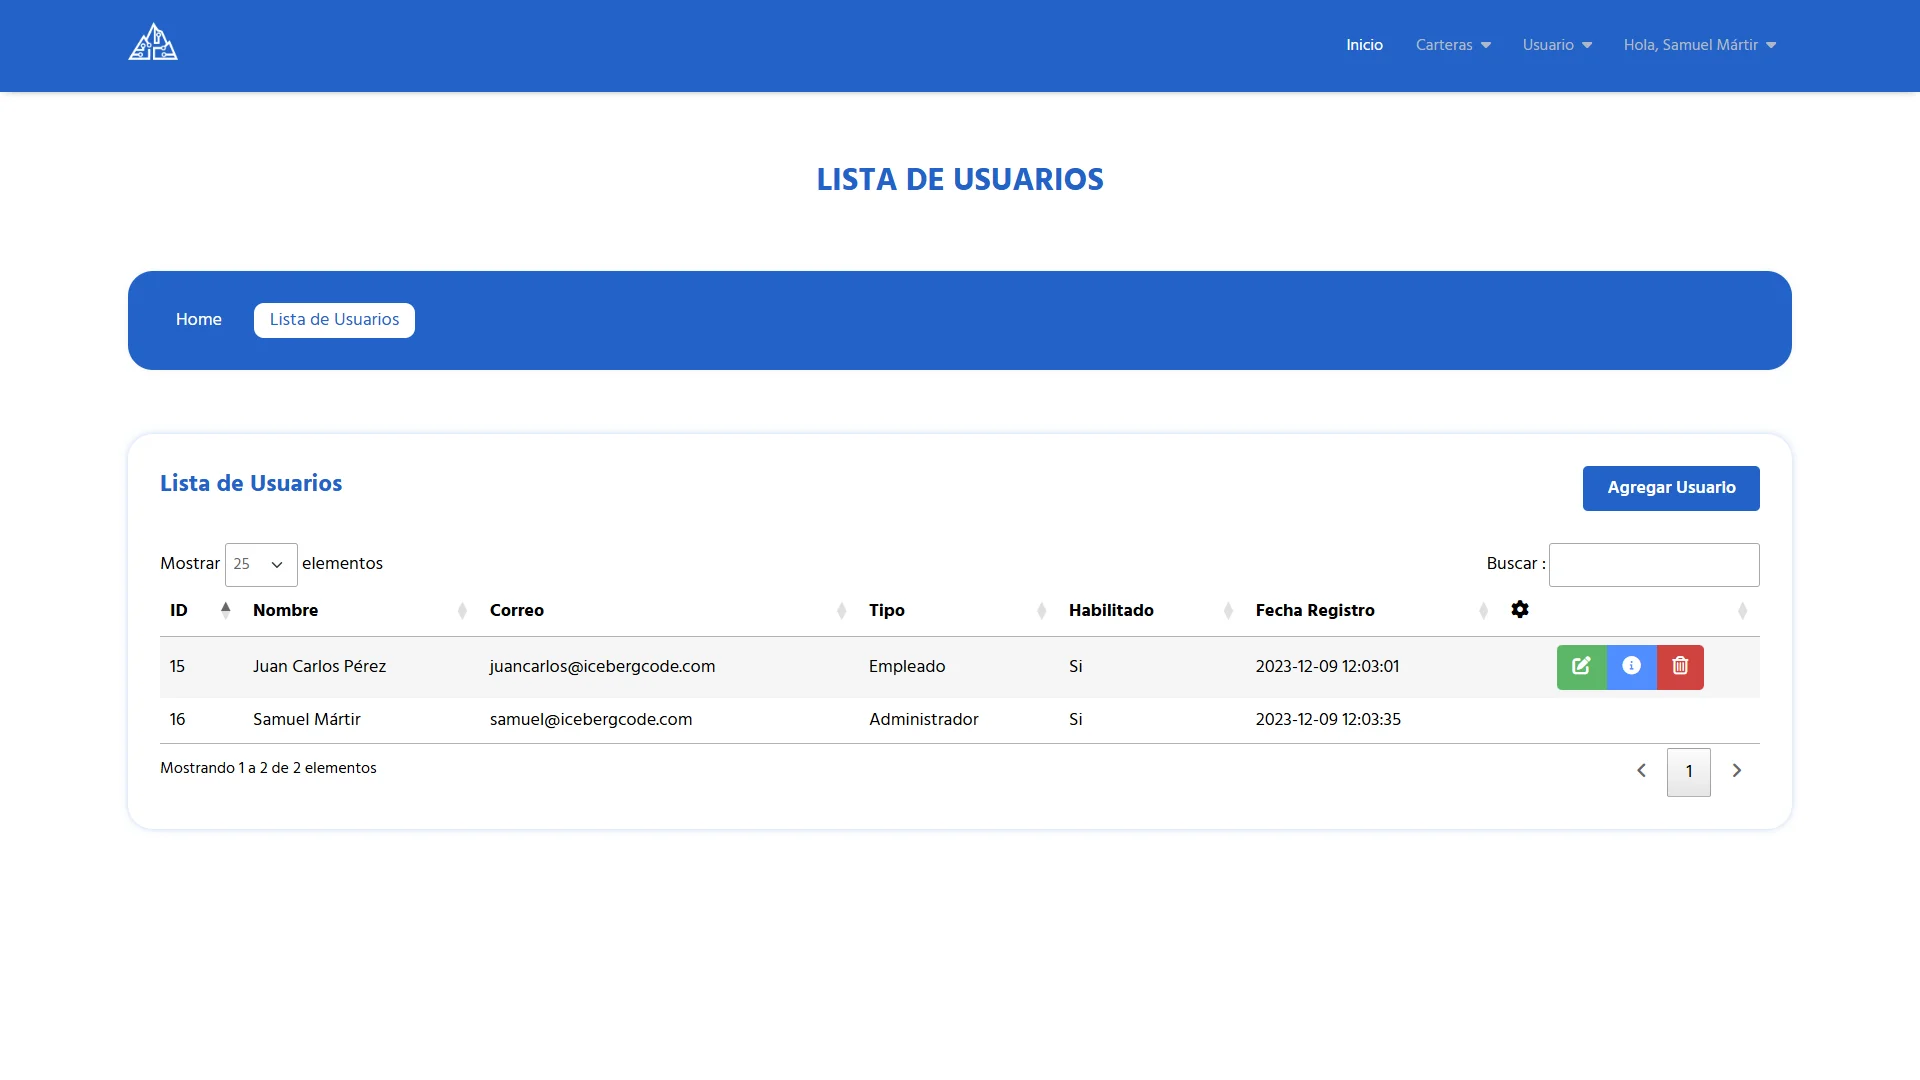Screen dimensions: 1920x1080
Task: Click the Home breadcrumb
Action: point(199,320)
